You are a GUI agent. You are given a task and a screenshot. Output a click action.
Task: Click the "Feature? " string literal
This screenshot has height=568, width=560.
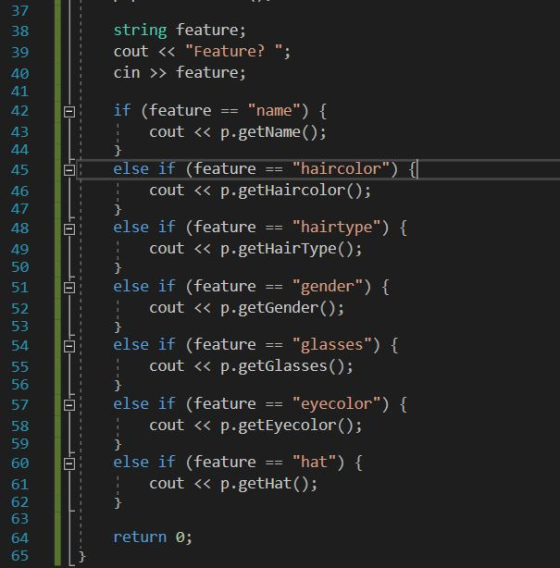(x=234, y=51)
